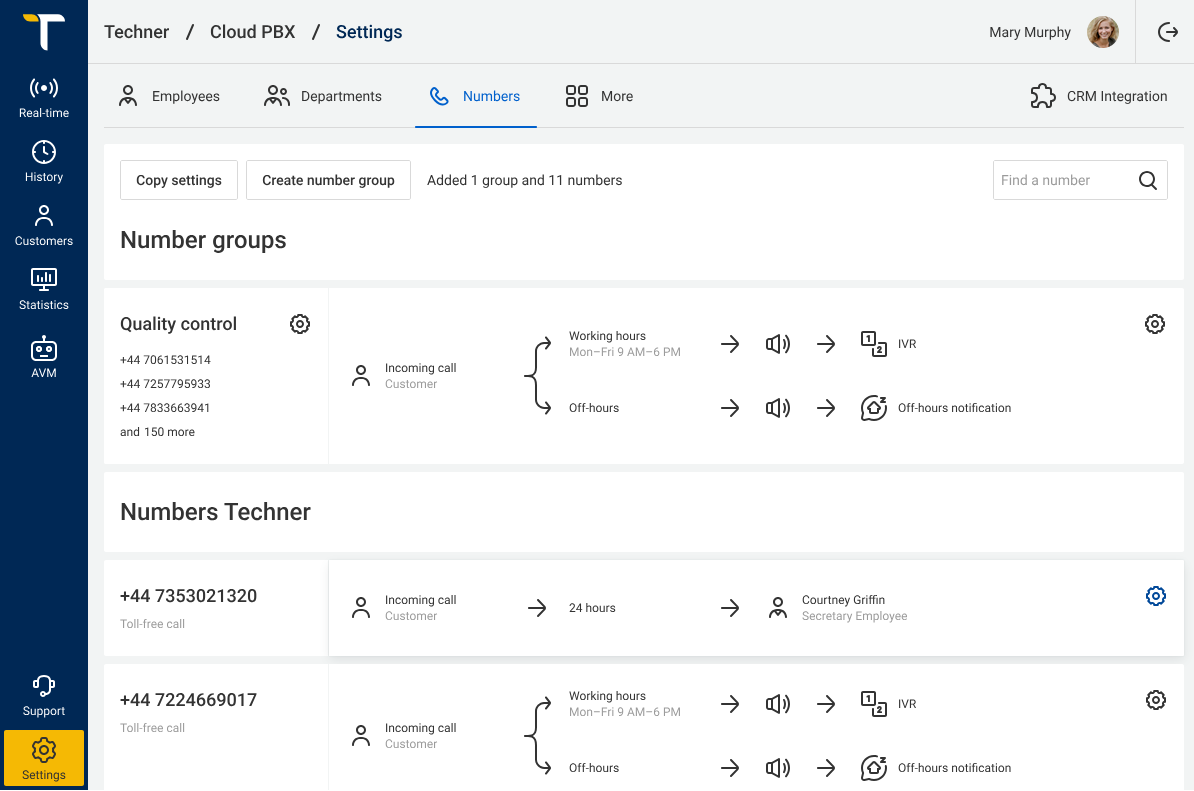The image size is (1194, 791).
Task: Click Settings in the sidebar
Action: click(x=43, y=758)
